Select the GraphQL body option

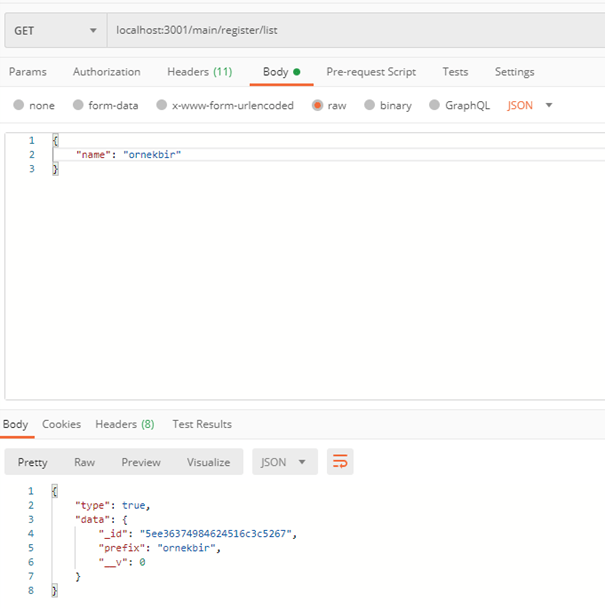tap(435, 105)
